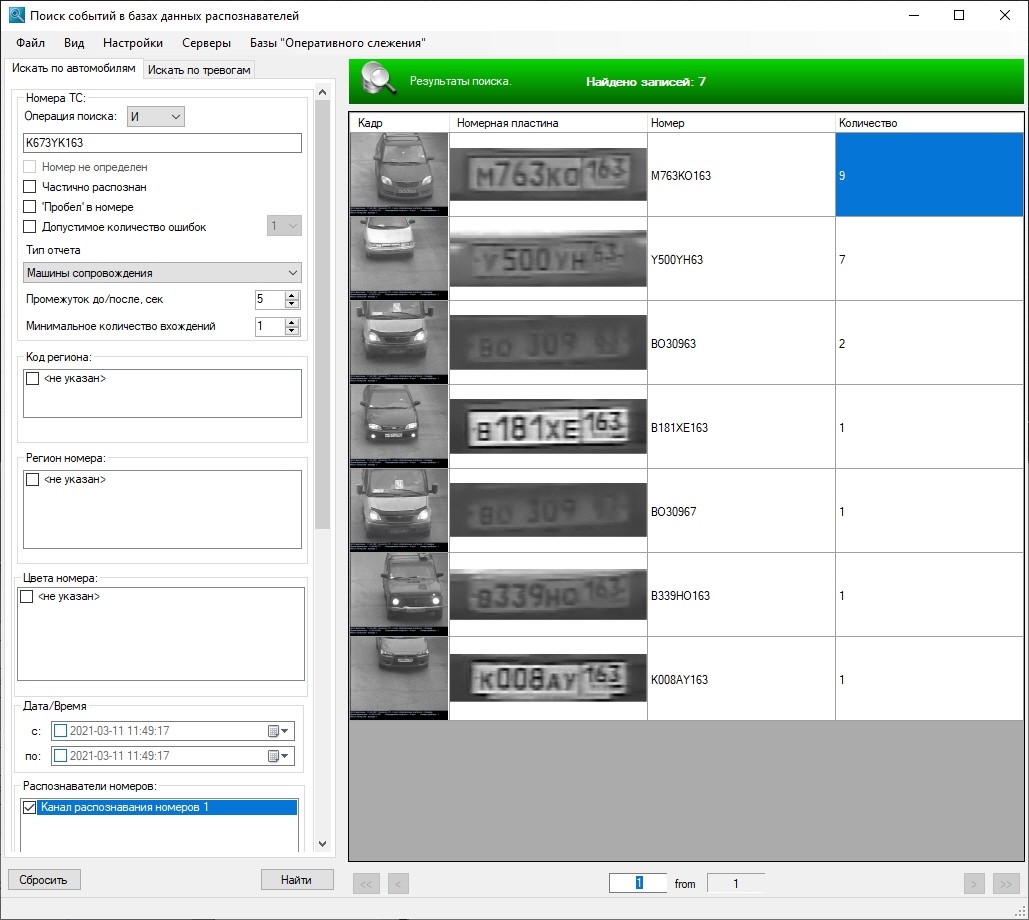Viewport: 1029px width, 920px height.
Task: Uncheck 'Канал распознавания номеров 1'
Action: coord(30,807)
